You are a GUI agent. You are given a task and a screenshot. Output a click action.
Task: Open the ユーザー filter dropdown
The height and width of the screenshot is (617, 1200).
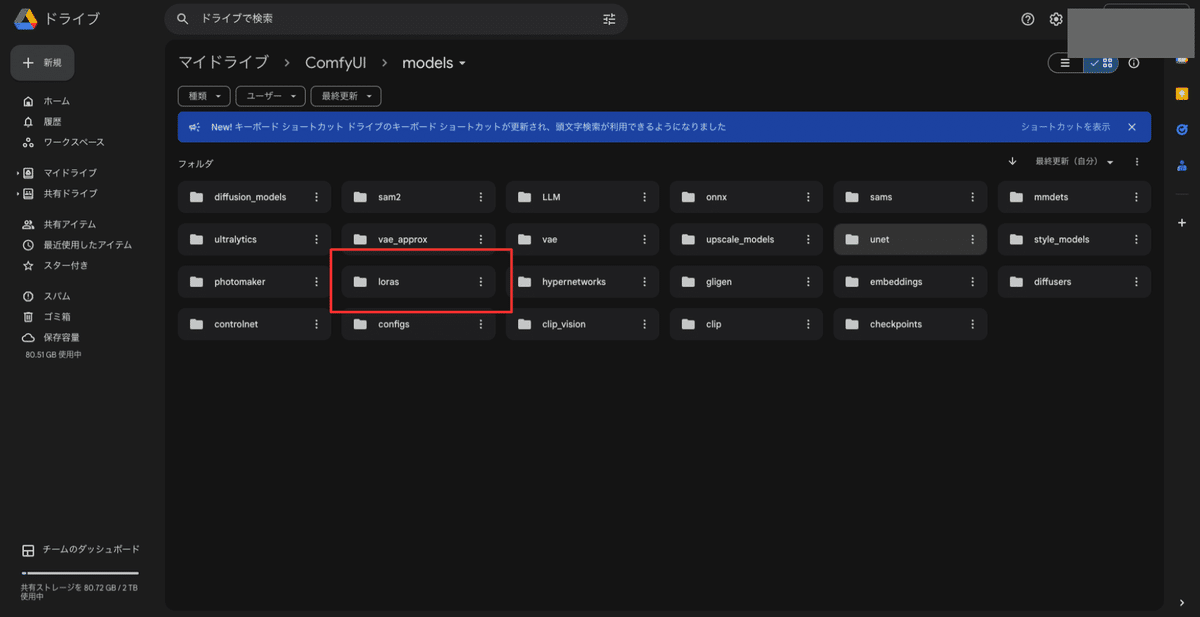coord(270,96)
